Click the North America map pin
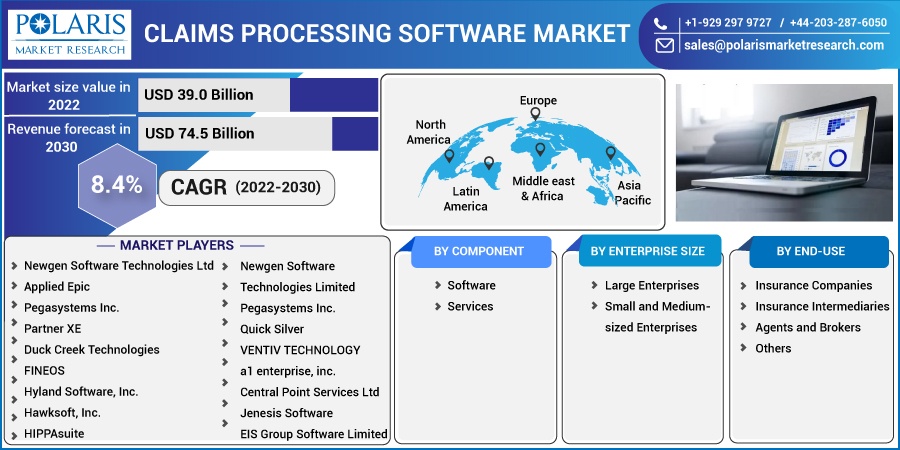 449,156
